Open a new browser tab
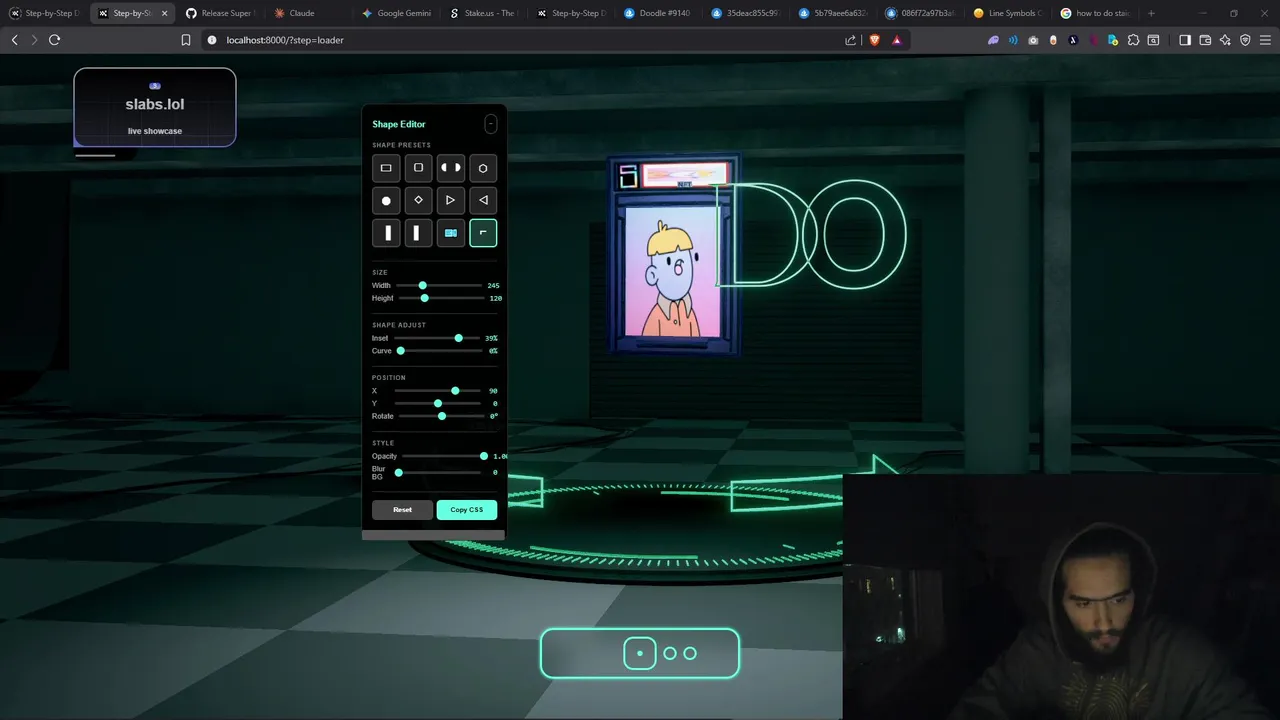 click(x=1151, y=13)
